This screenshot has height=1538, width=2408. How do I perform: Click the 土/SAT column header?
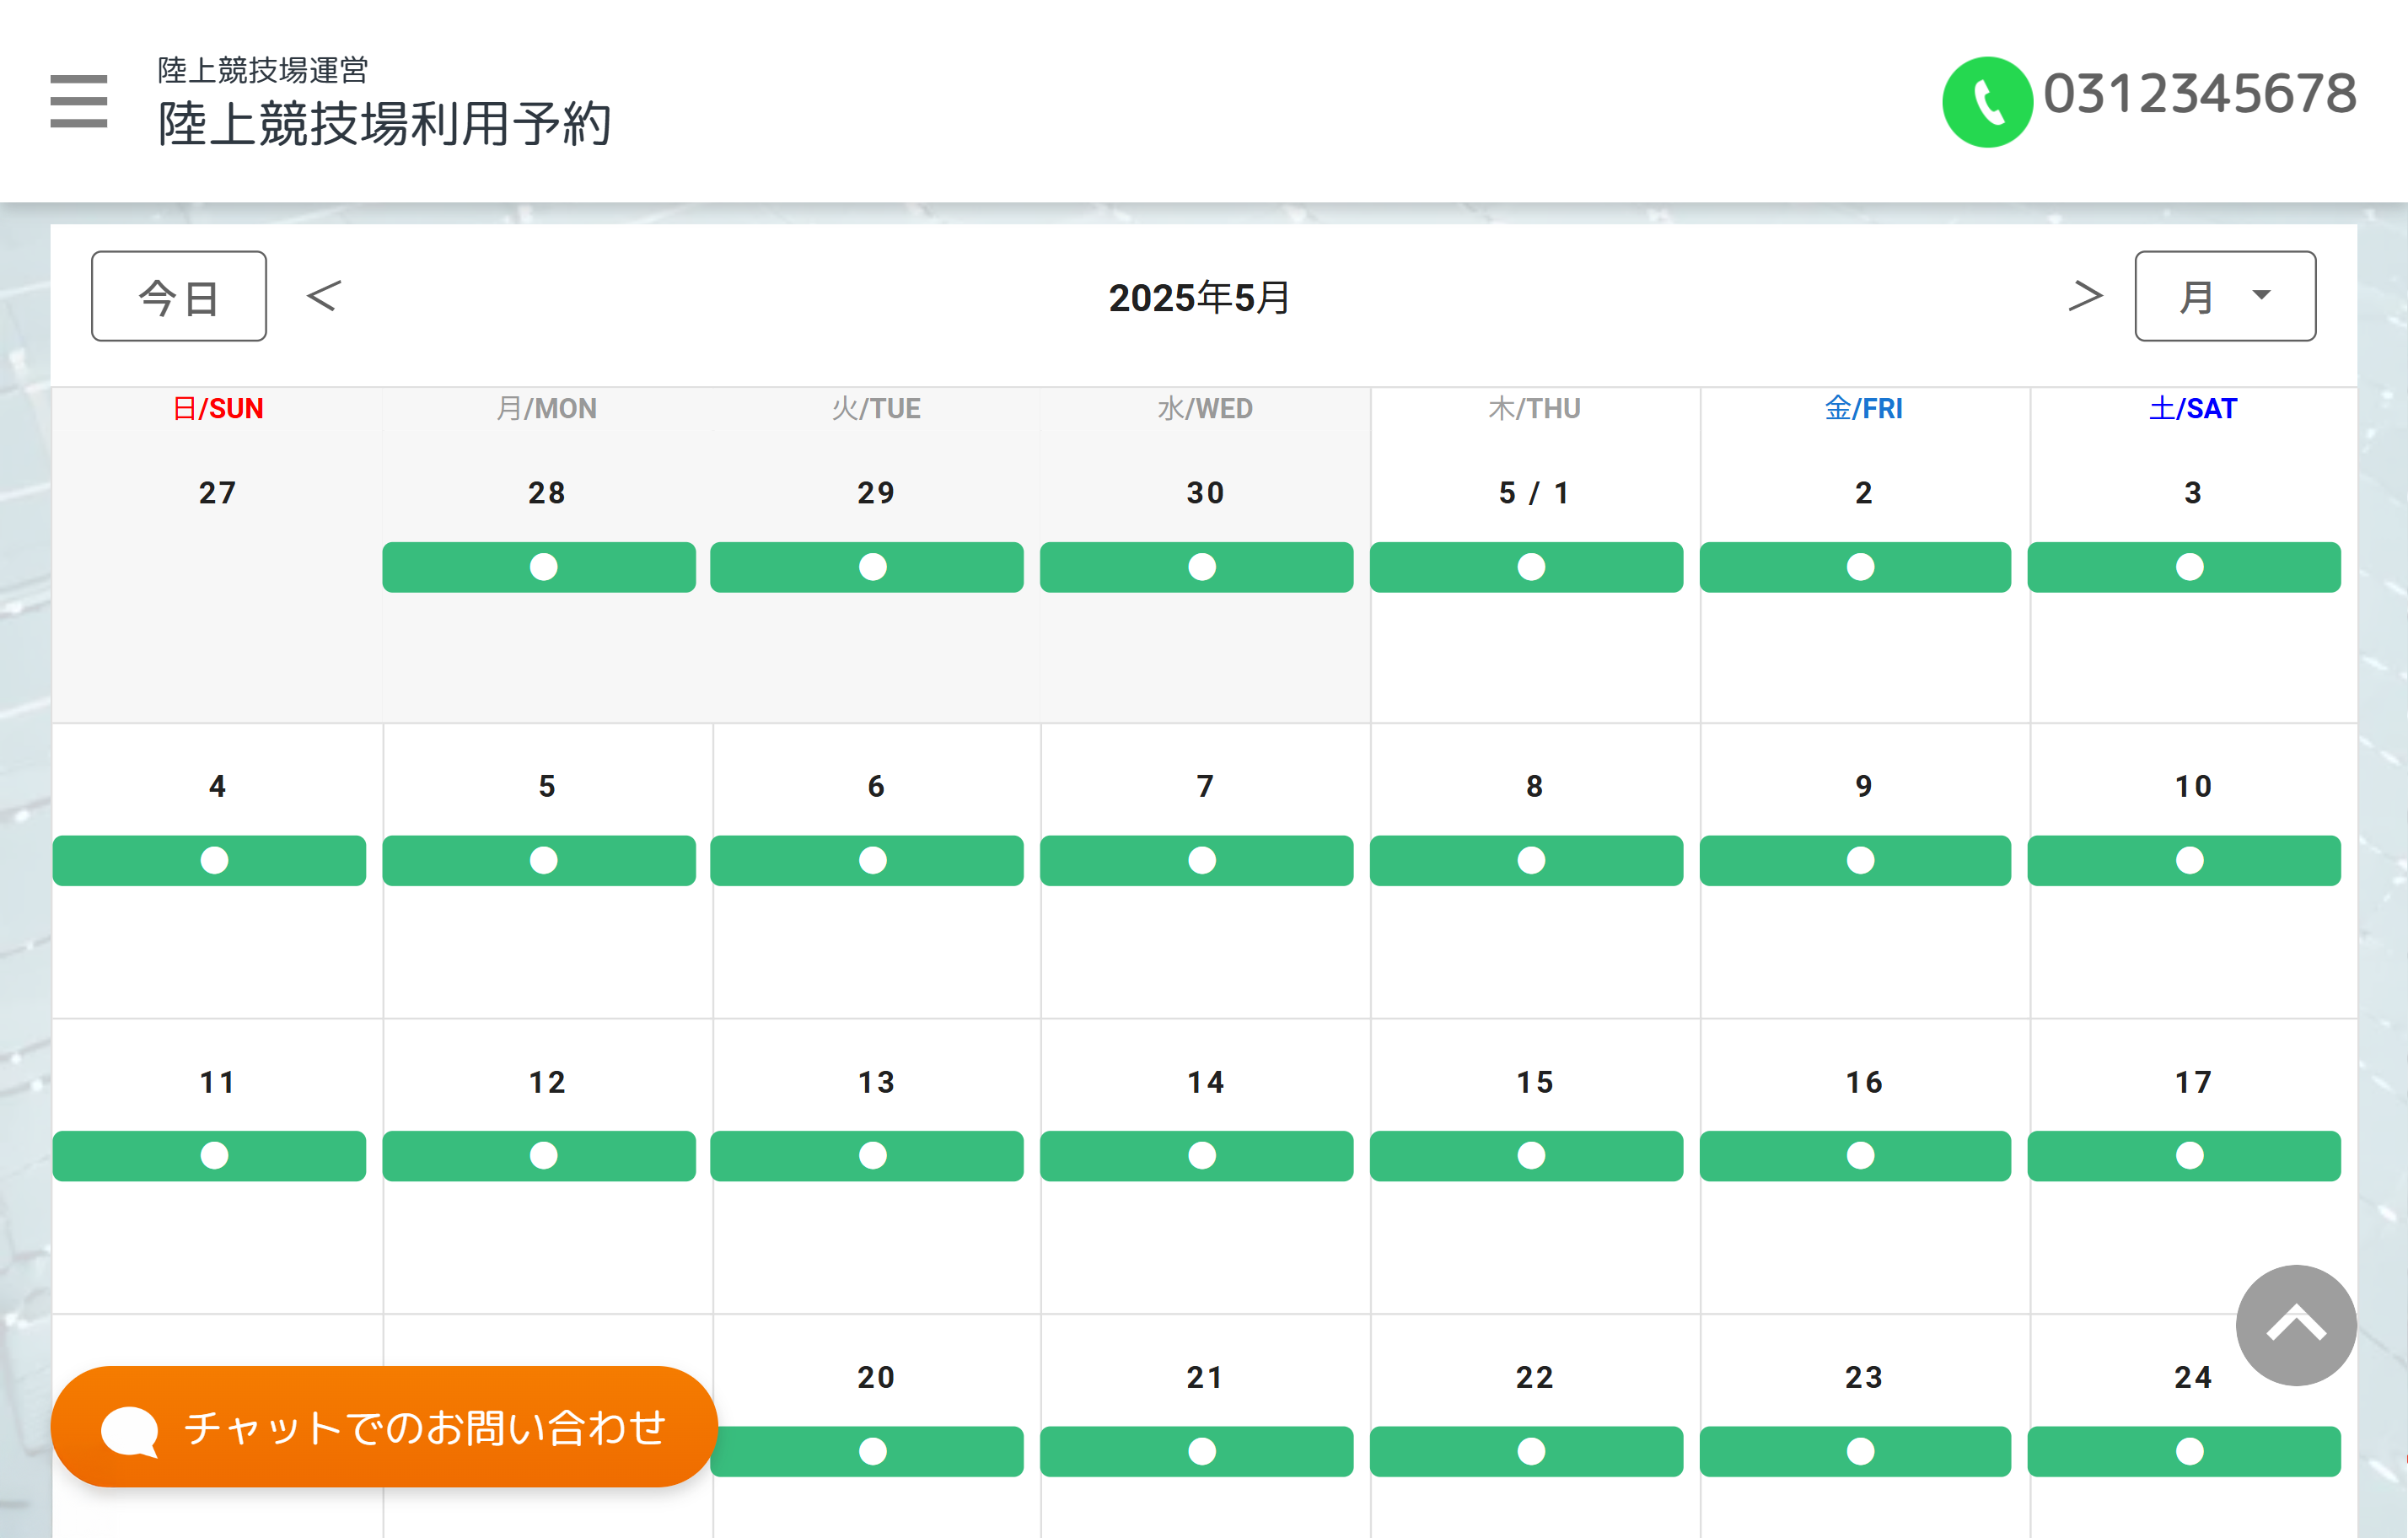click(x=2192, y=409)
